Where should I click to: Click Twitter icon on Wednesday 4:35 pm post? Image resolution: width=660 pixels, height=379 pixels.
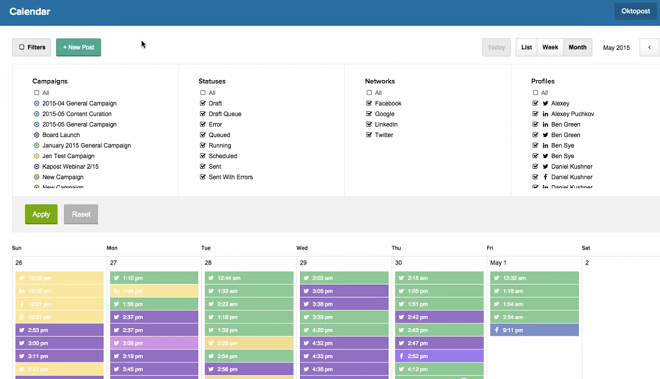click(306, 369)
